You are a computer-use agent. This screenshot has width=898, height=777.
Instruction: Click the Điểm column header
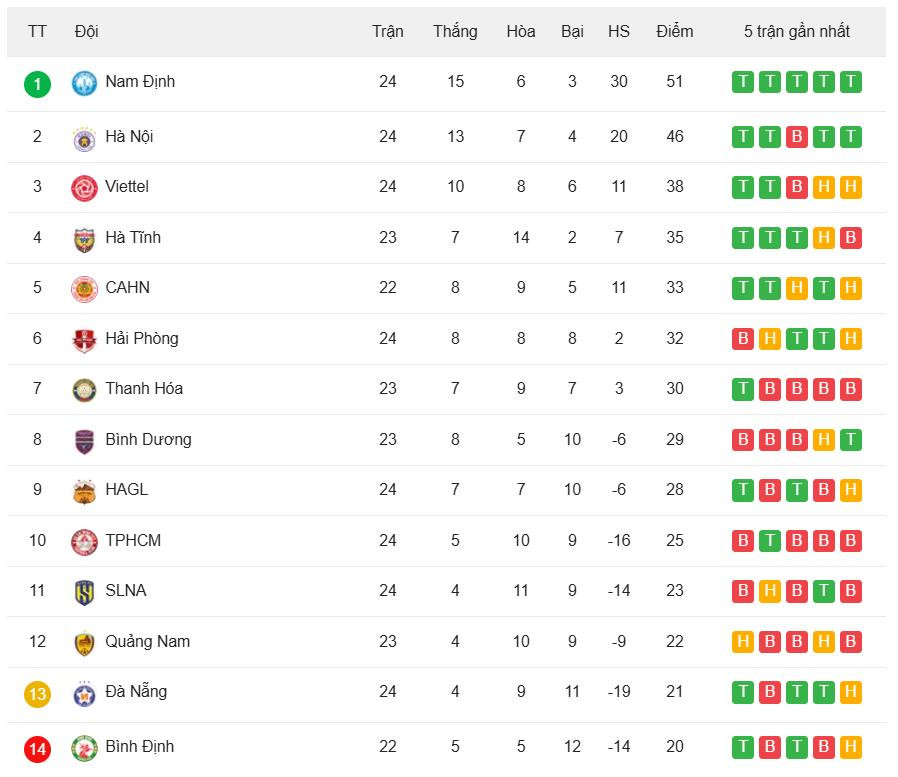[675, 31]
